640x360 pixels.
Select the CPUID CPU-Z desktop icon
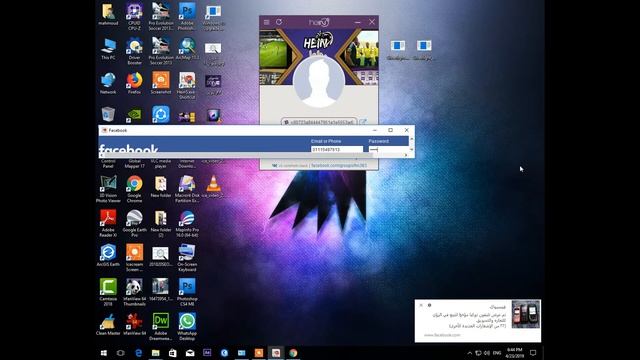pyautogui.click(x=134, y=16)
